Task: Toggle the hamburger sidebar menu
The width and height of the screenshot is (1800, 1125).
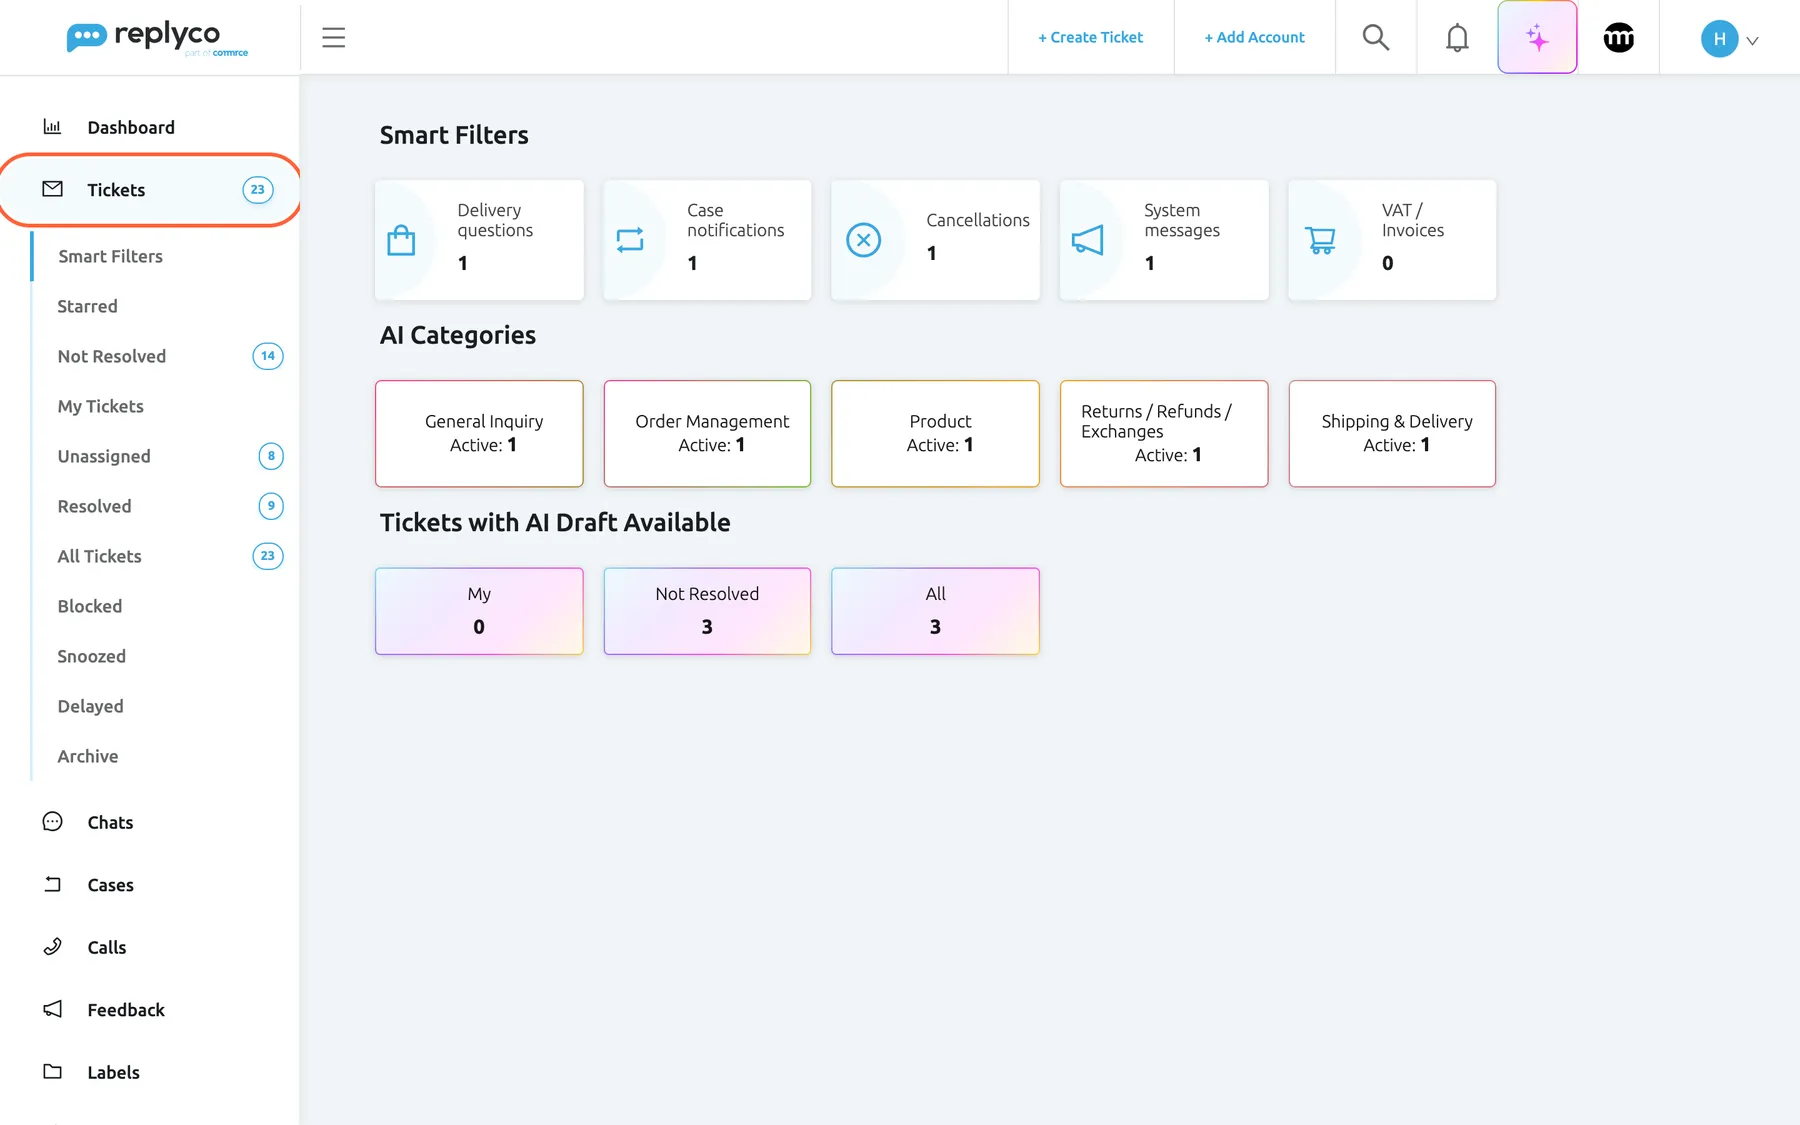Action: pos(334,38)
